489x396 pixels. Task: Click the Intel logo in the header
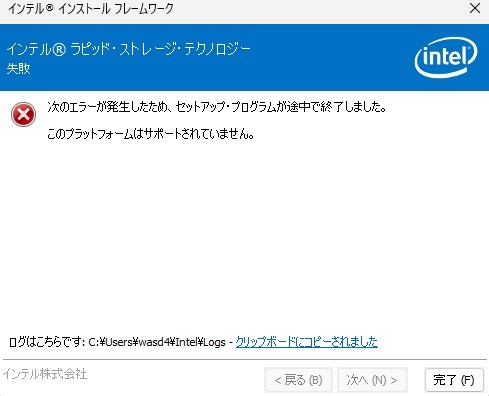click(446, 57)
